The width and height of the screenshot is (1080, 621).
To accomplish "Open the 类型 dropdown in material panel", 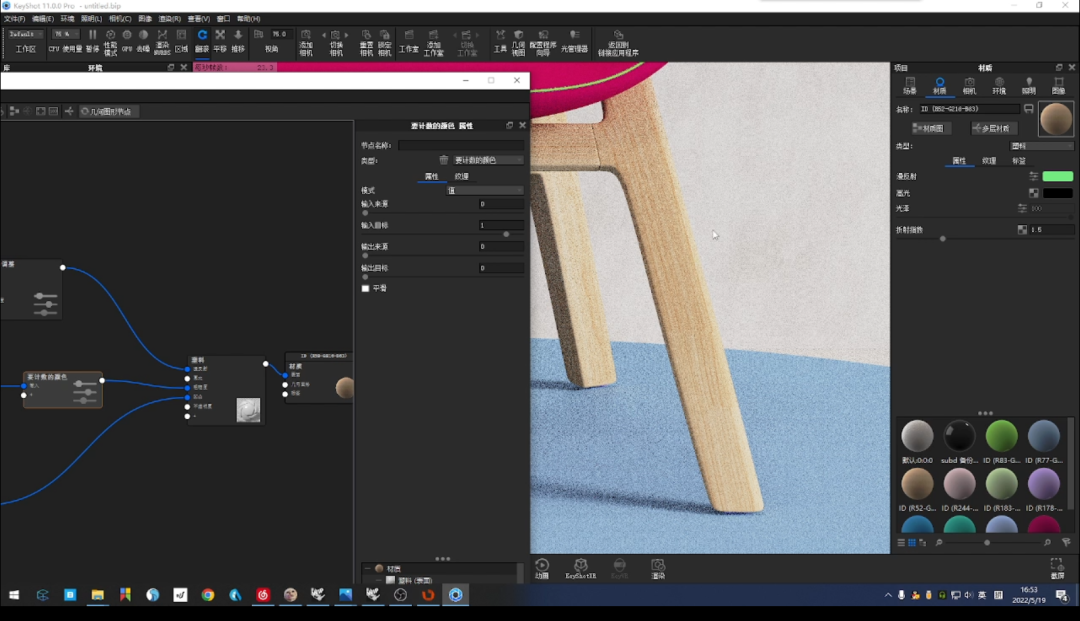I will point(1040,146).
